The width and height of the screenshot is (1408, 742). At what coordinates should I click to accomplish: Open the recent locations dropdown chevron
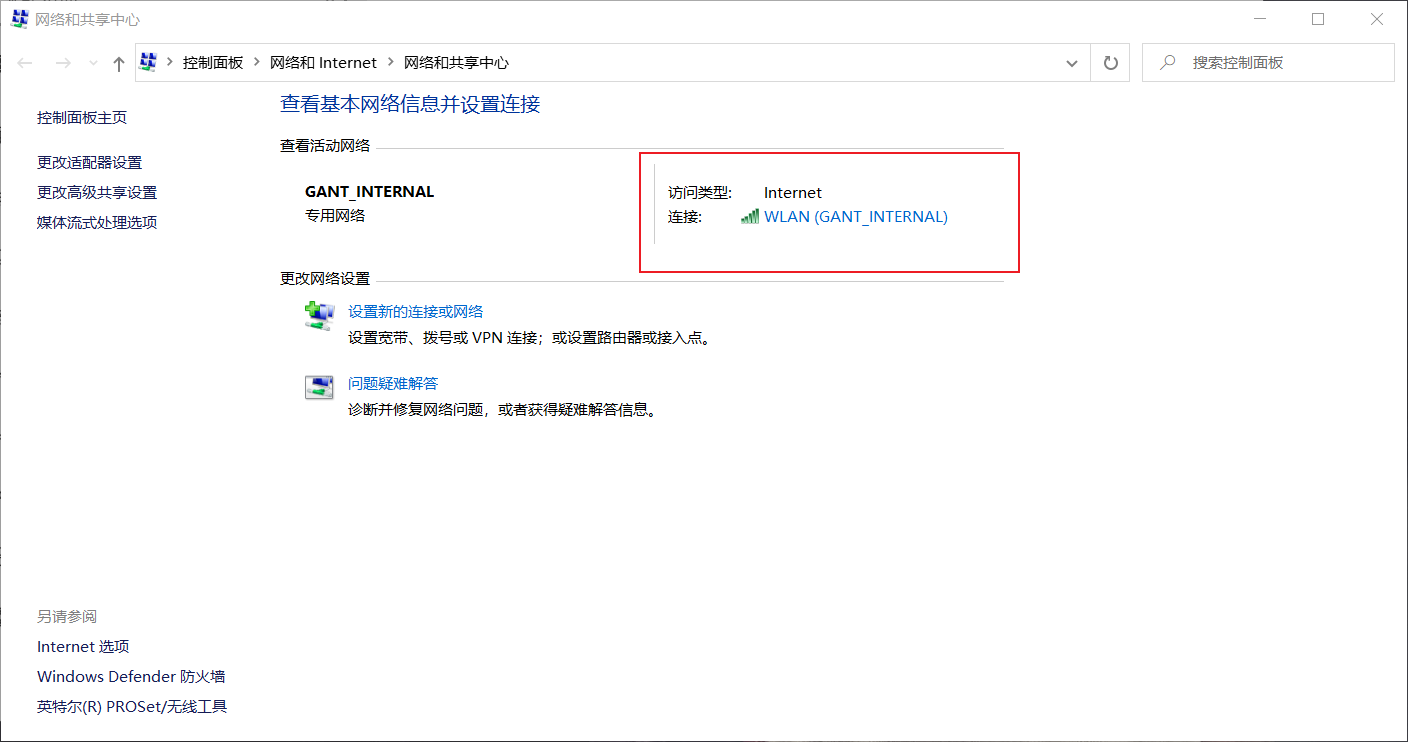pos(93,63)
